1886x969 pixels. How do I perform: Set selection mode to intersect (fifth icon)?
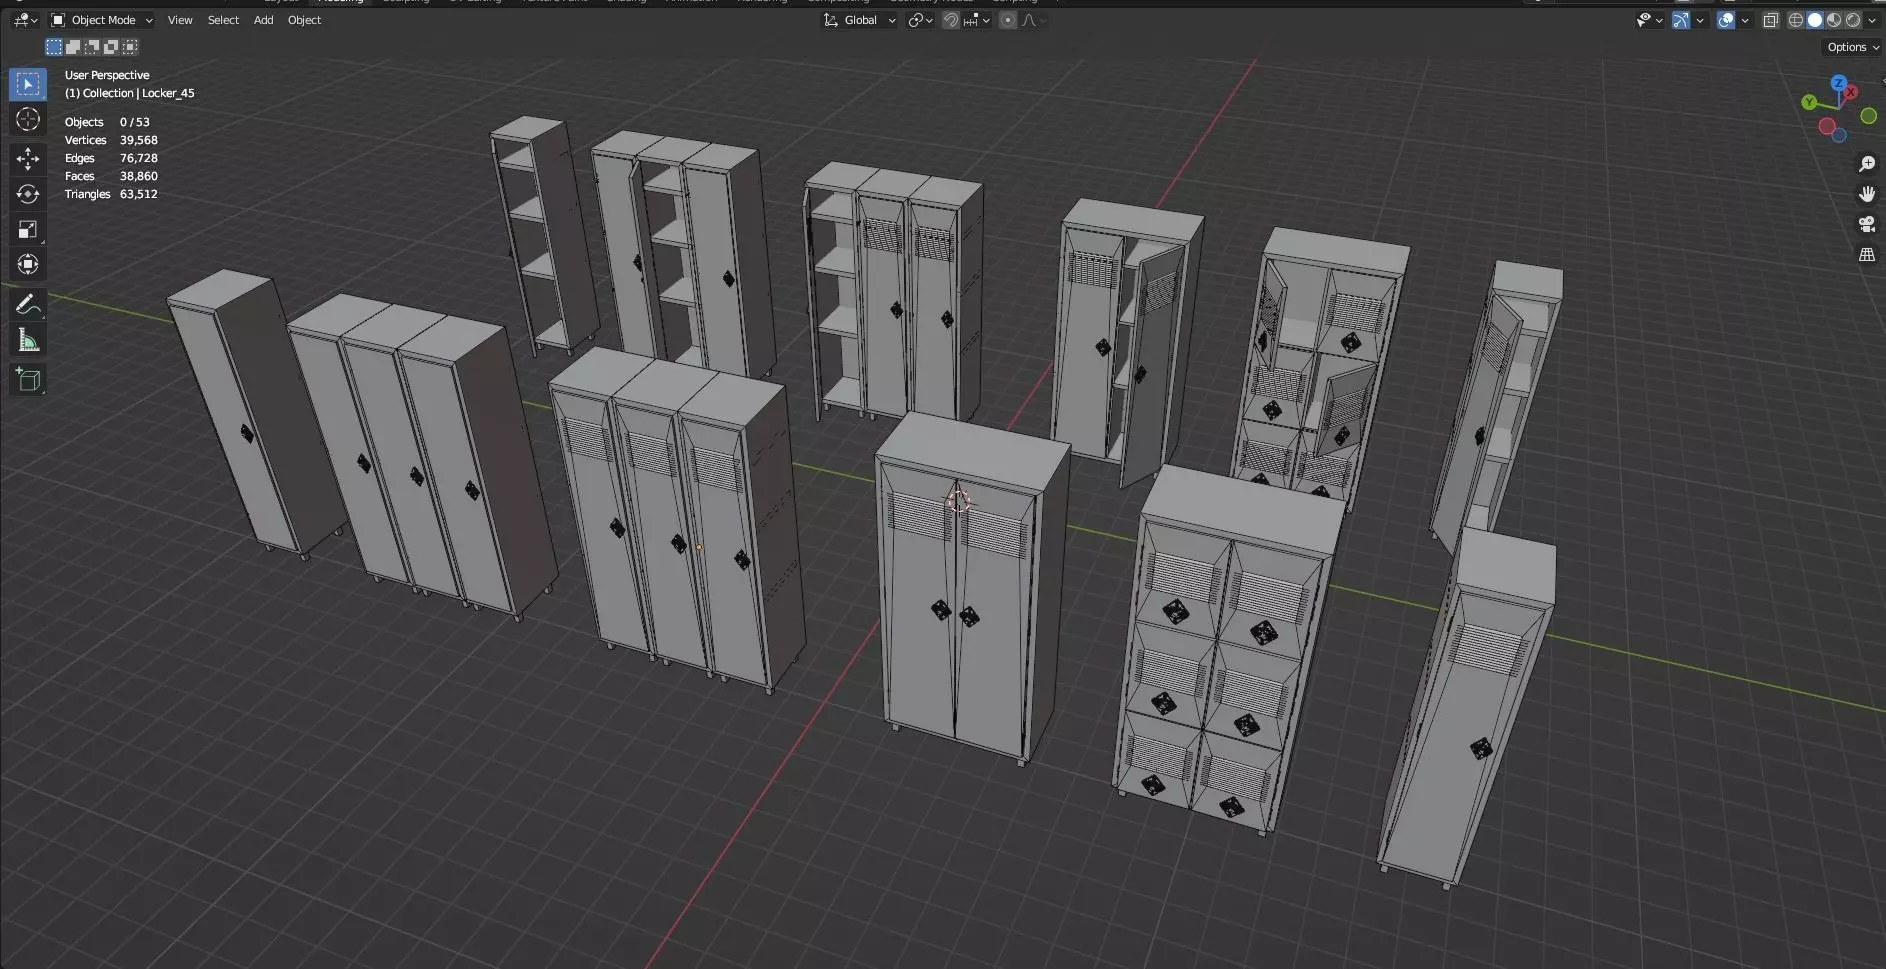[130, 47]
